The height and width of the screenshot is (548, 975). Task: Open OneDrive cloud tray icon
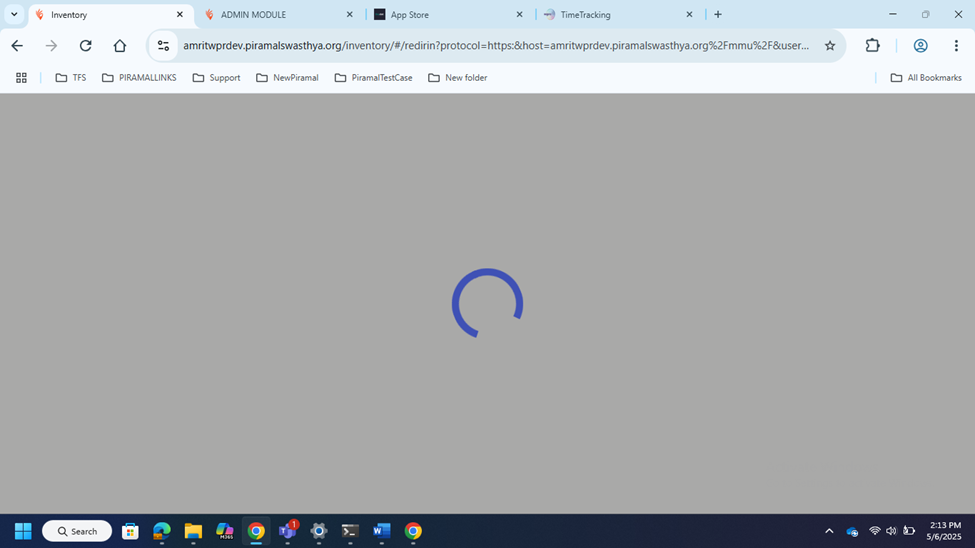tap(853, 531)
